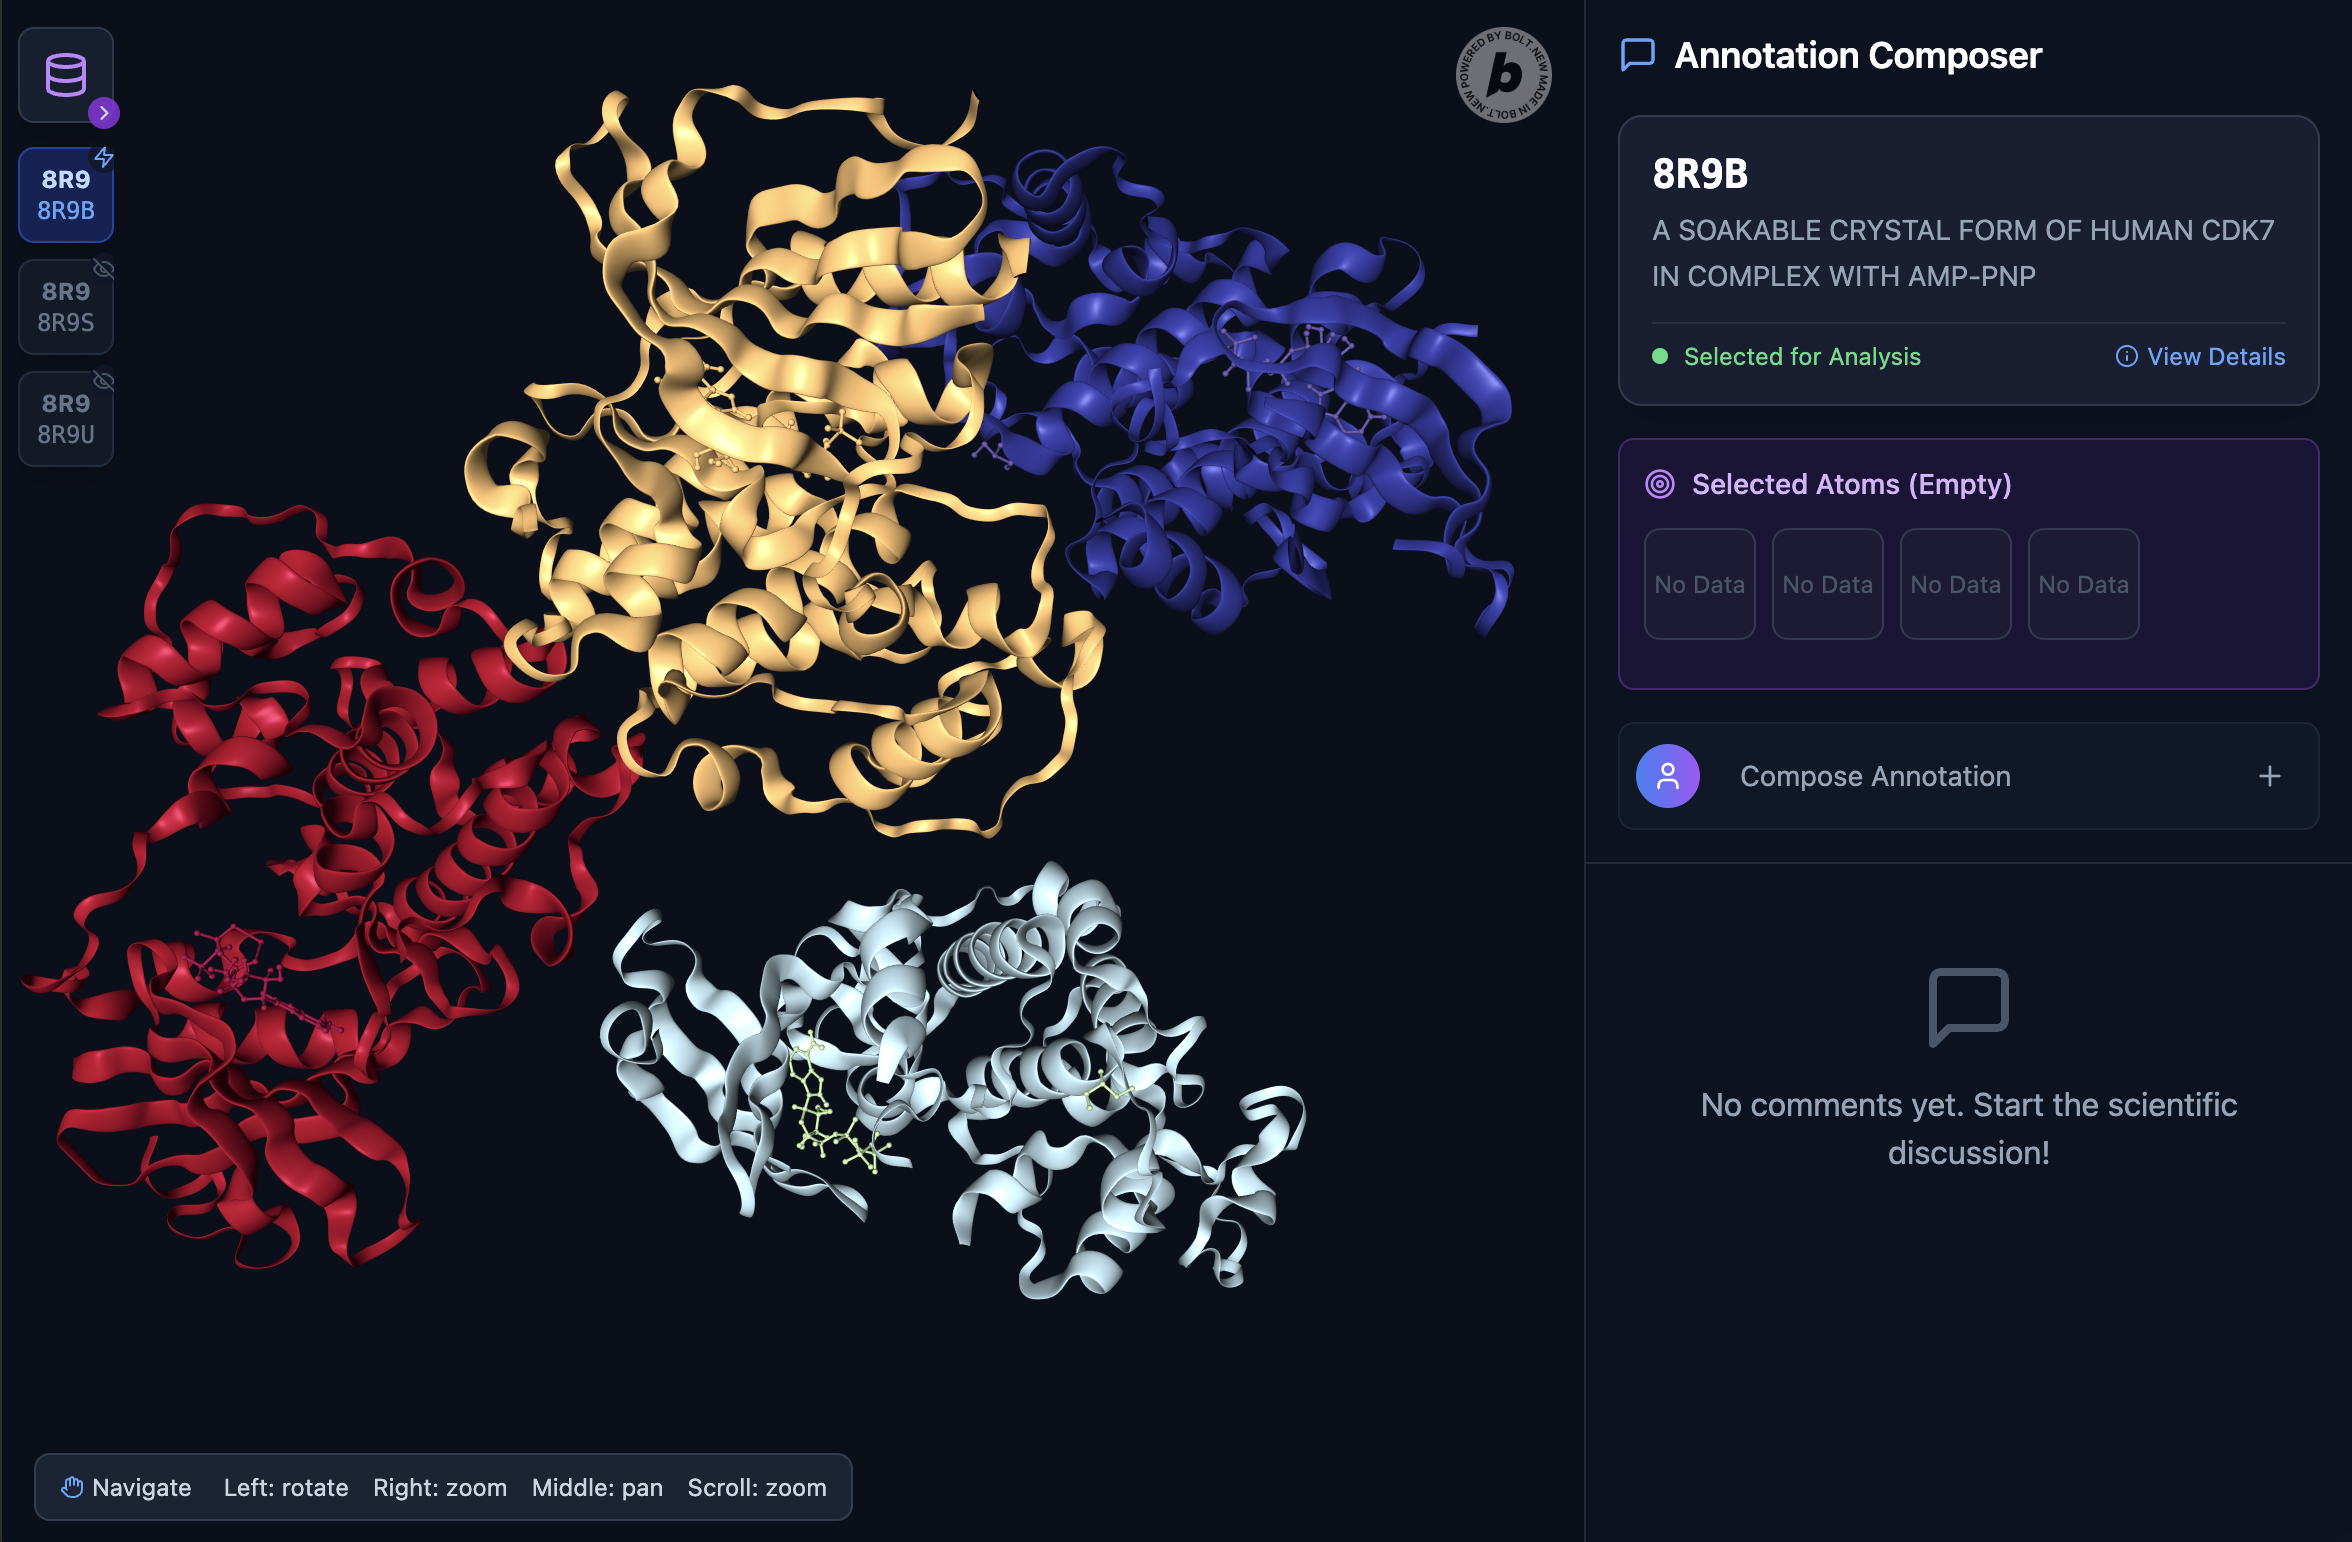Click the Annotation Composer chat icon
The image size is (2352, 1542).
point(1638,55)
